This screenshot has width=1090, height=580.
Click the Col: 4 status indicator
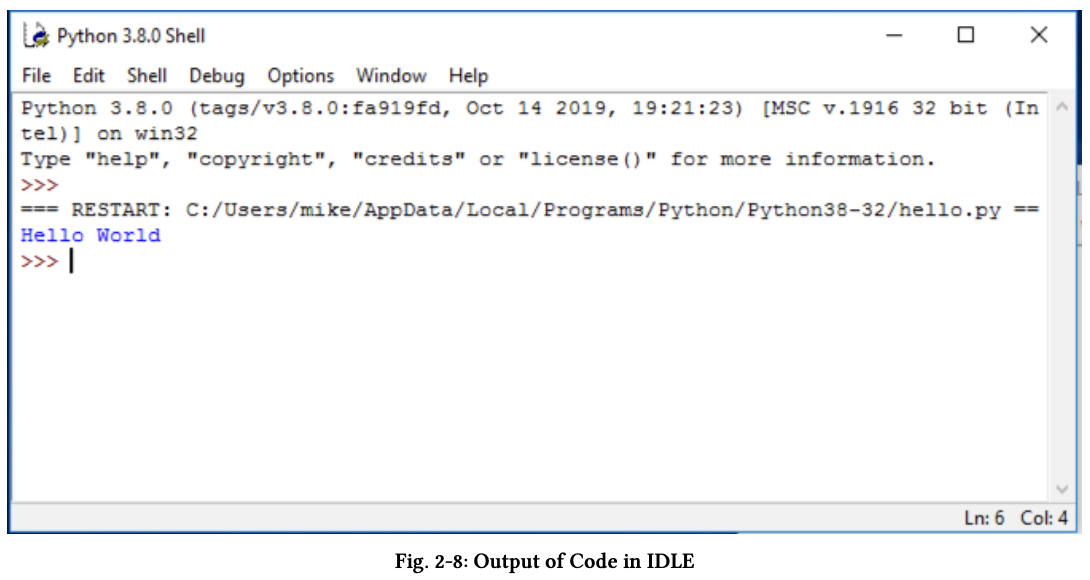coord(1044,518)
